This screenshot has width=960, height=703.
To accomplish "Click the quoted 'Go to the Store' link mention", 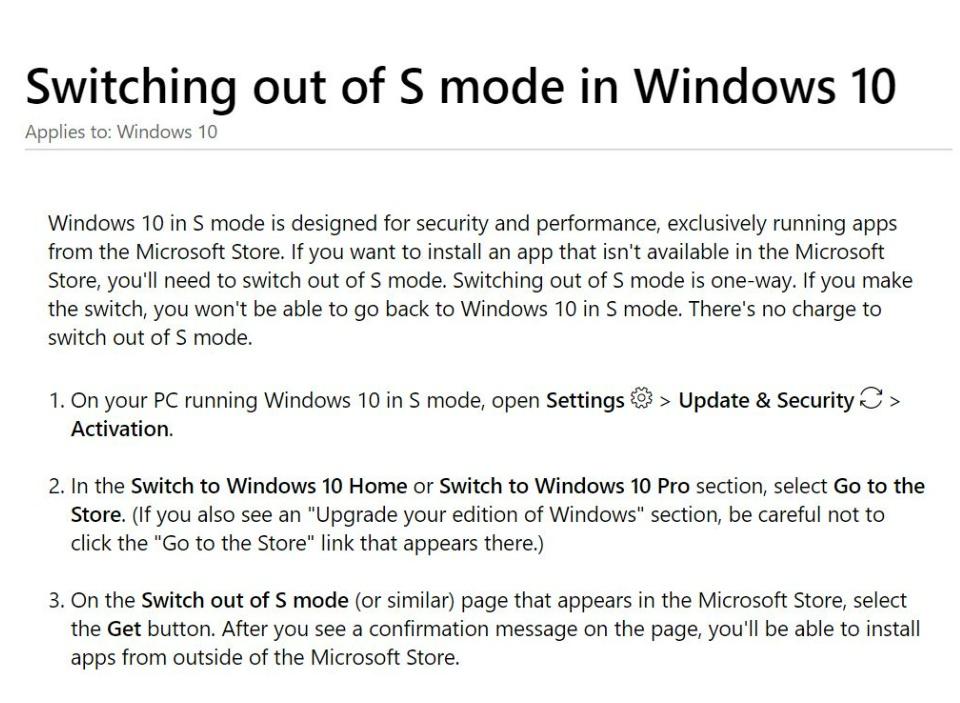I will point(233,543).
